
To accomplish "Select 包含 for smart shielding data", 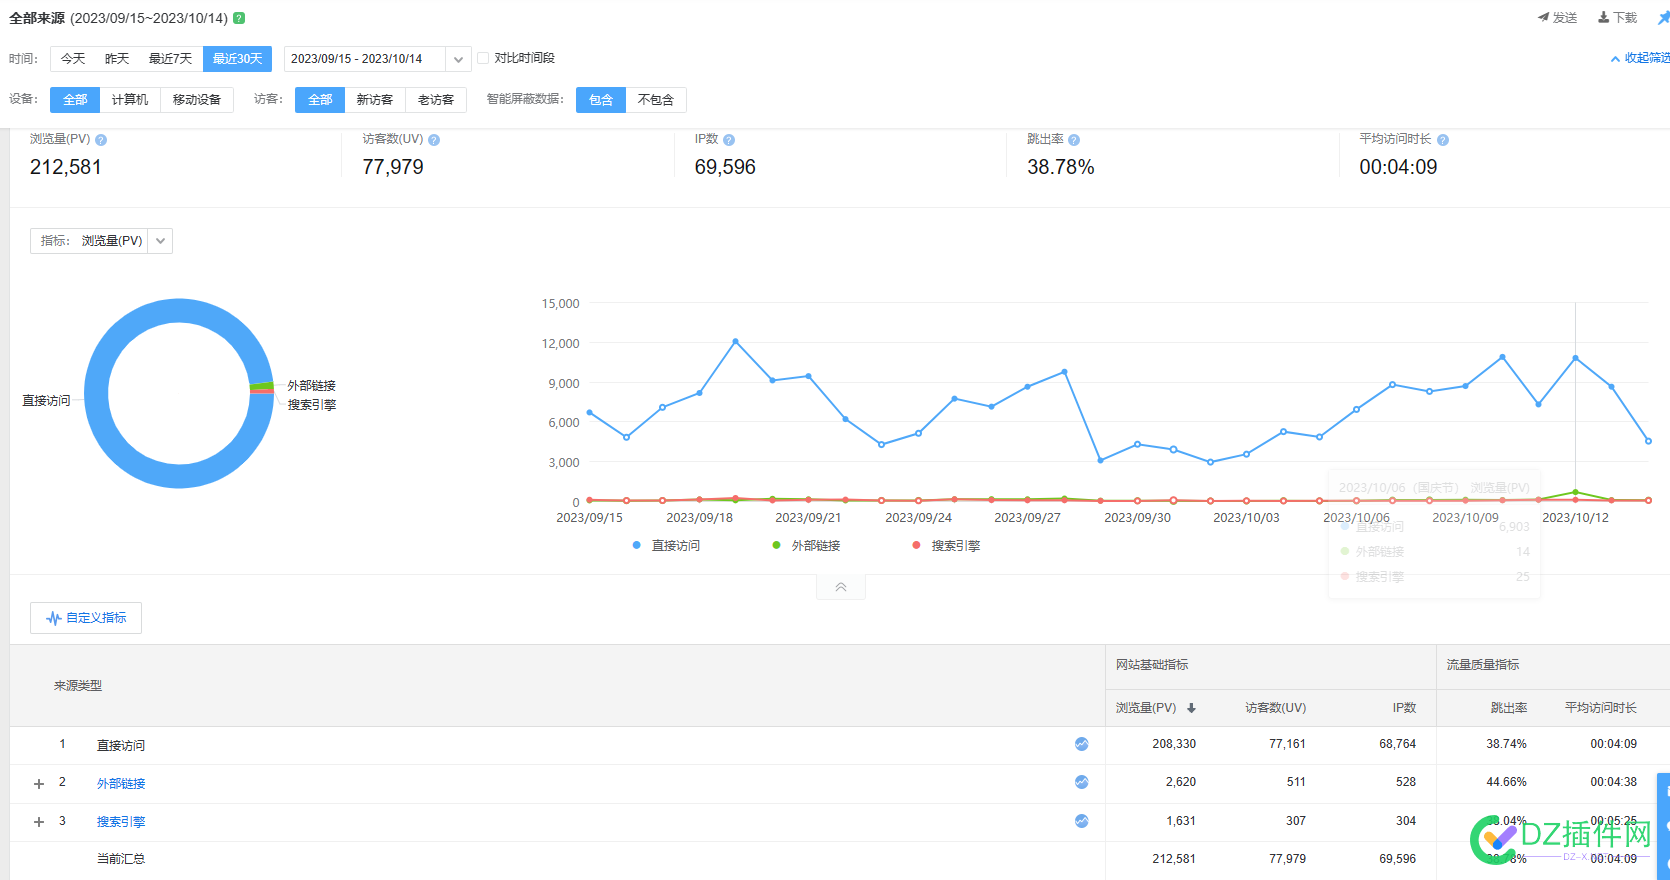I will click(x=601, y=100).
